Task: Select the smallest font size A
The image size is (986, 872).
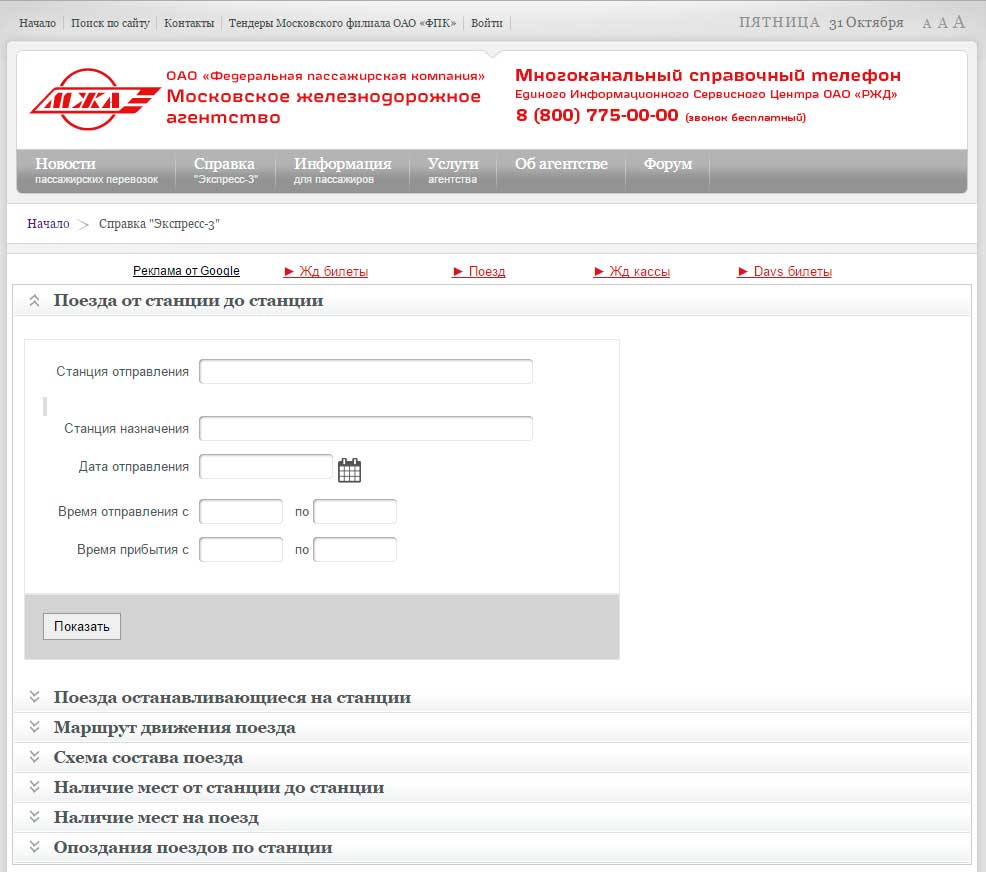Action: click(926, 24)
